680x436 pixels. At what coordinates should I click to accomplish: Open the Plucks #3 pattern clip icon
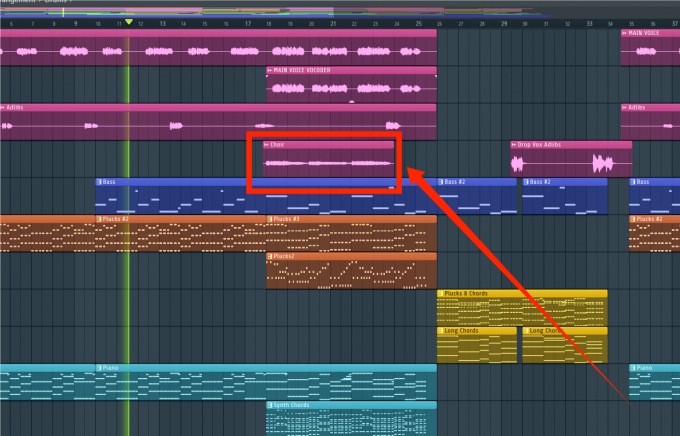(269, 219)
